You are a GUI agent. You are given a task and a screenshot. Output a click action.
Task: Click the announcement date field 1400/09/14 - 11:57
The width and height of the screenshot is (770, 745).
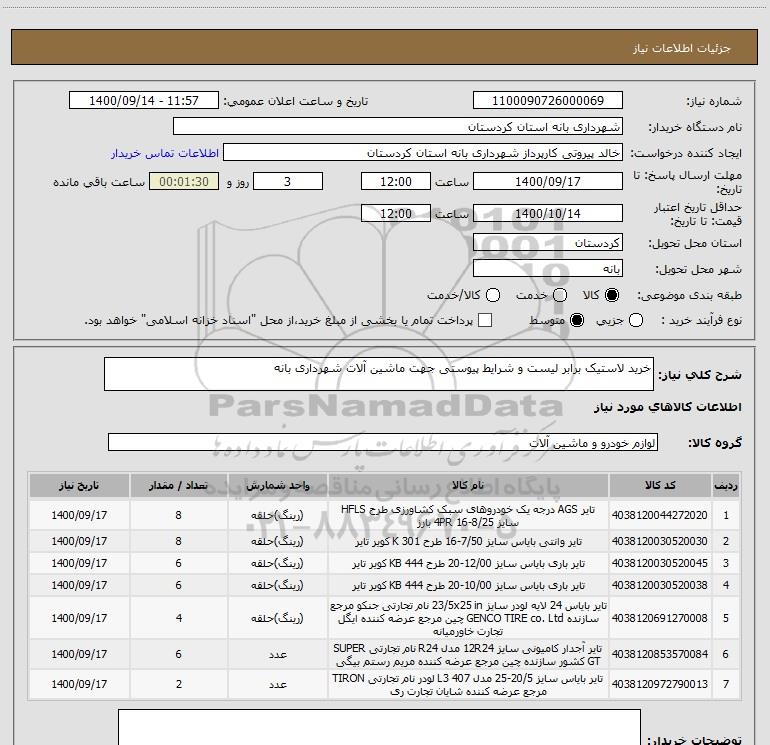click(x=144, y=101)
